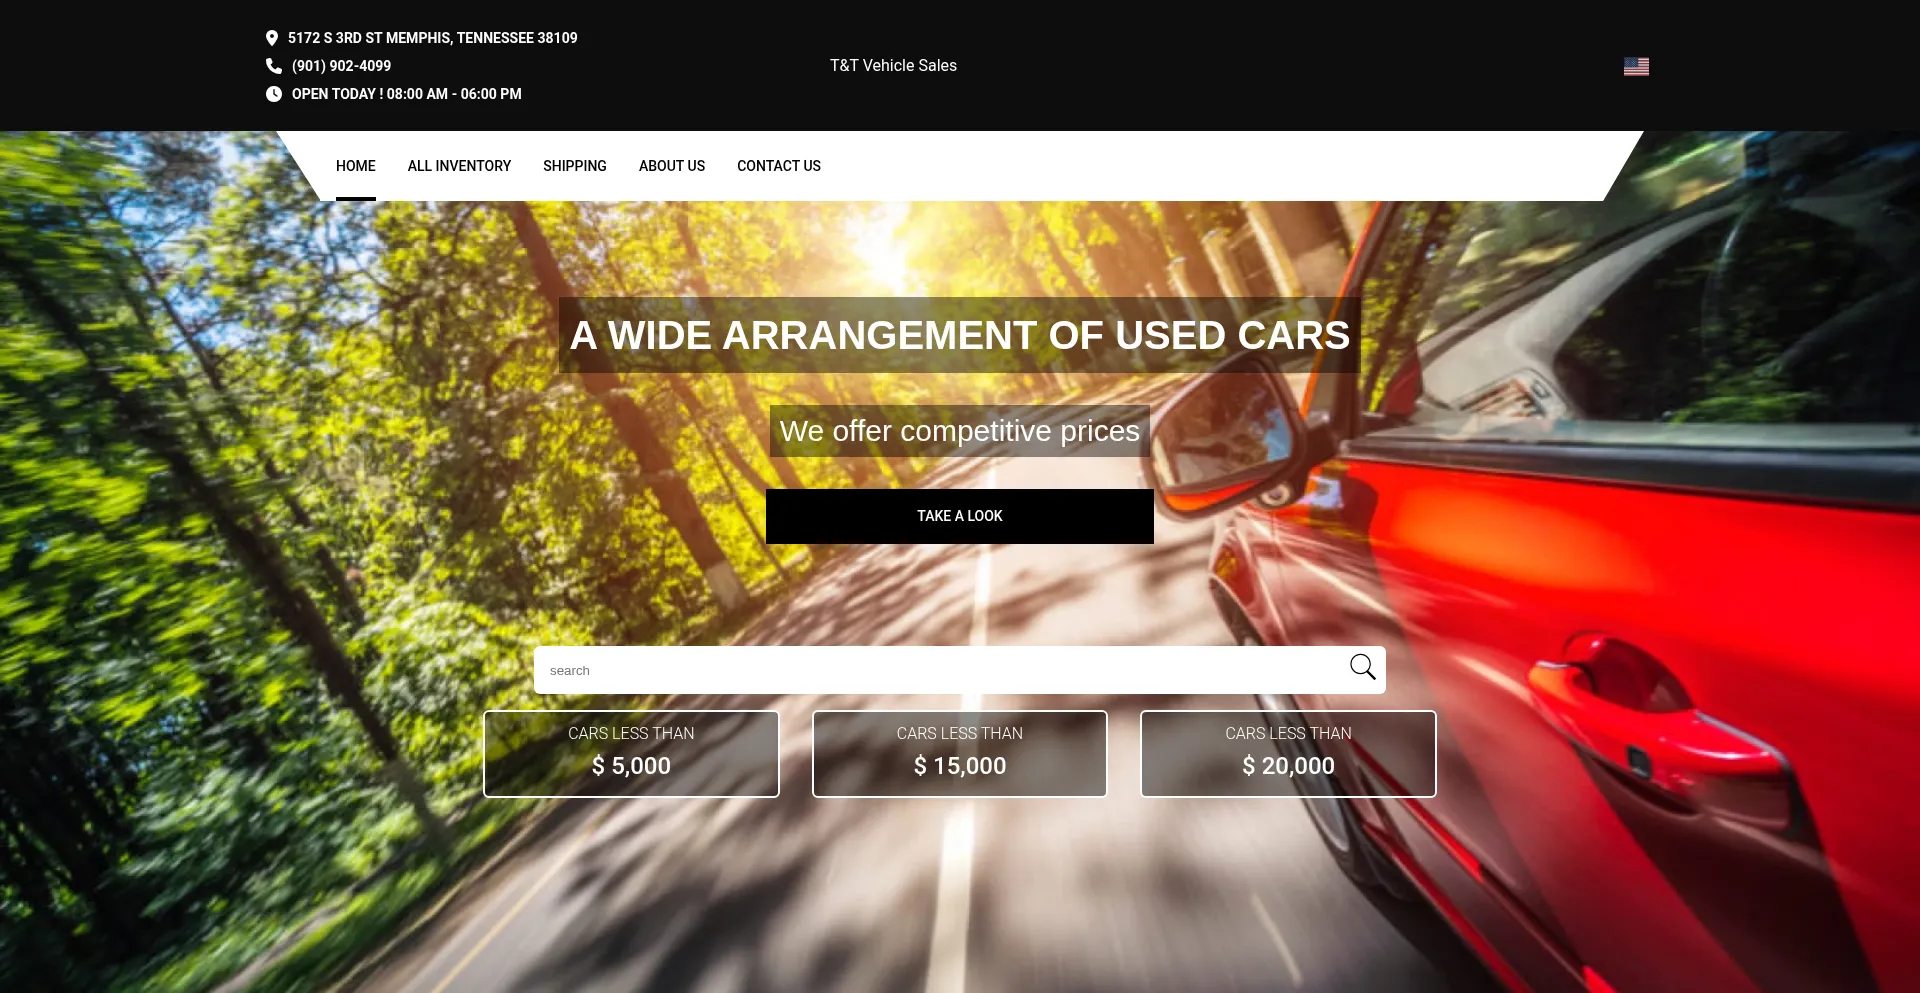Image resolution: width=1920 pixels, height=993 pixels.
Task: Open the Home menu item
Action: point(355,166)
